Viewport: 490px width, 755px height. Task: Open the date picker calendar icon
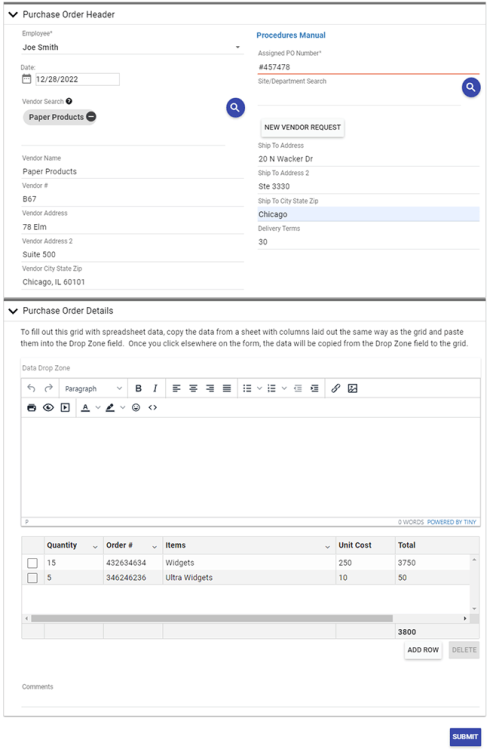(26, 79)
